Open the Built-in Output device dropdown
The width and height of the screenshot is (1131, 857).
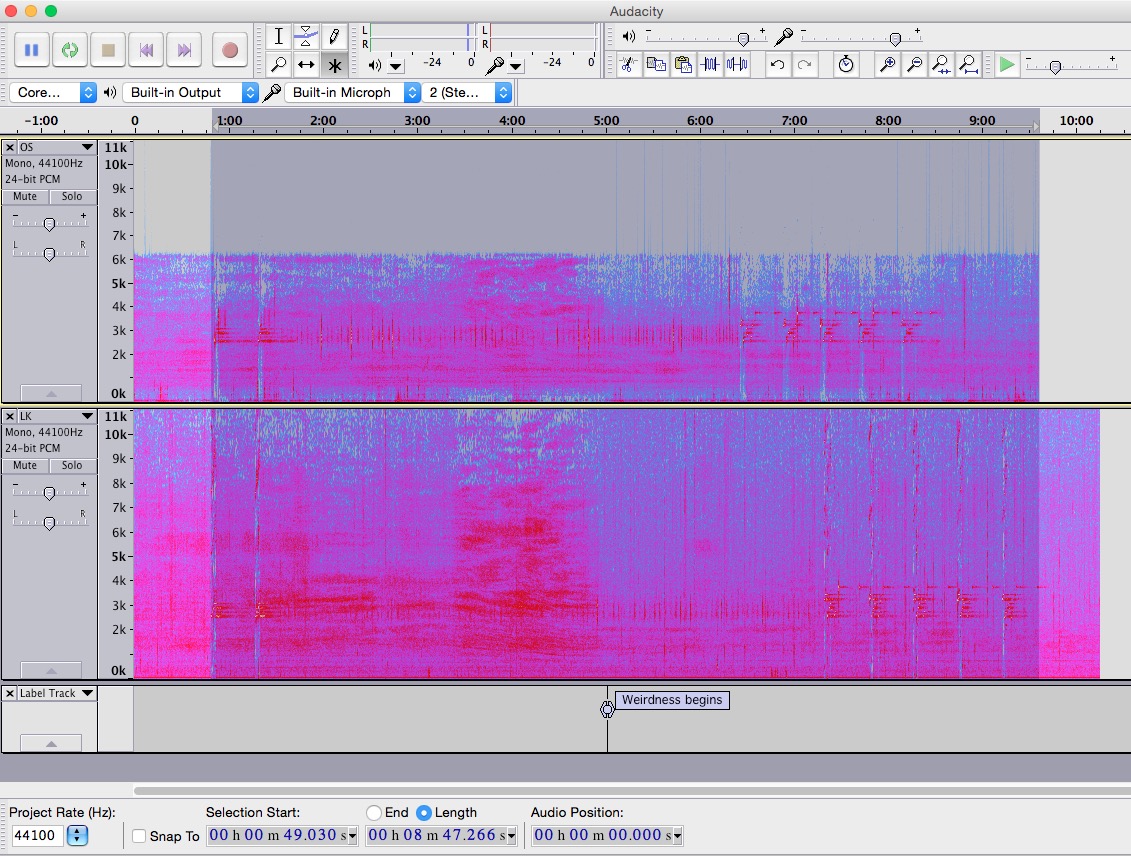192,92
